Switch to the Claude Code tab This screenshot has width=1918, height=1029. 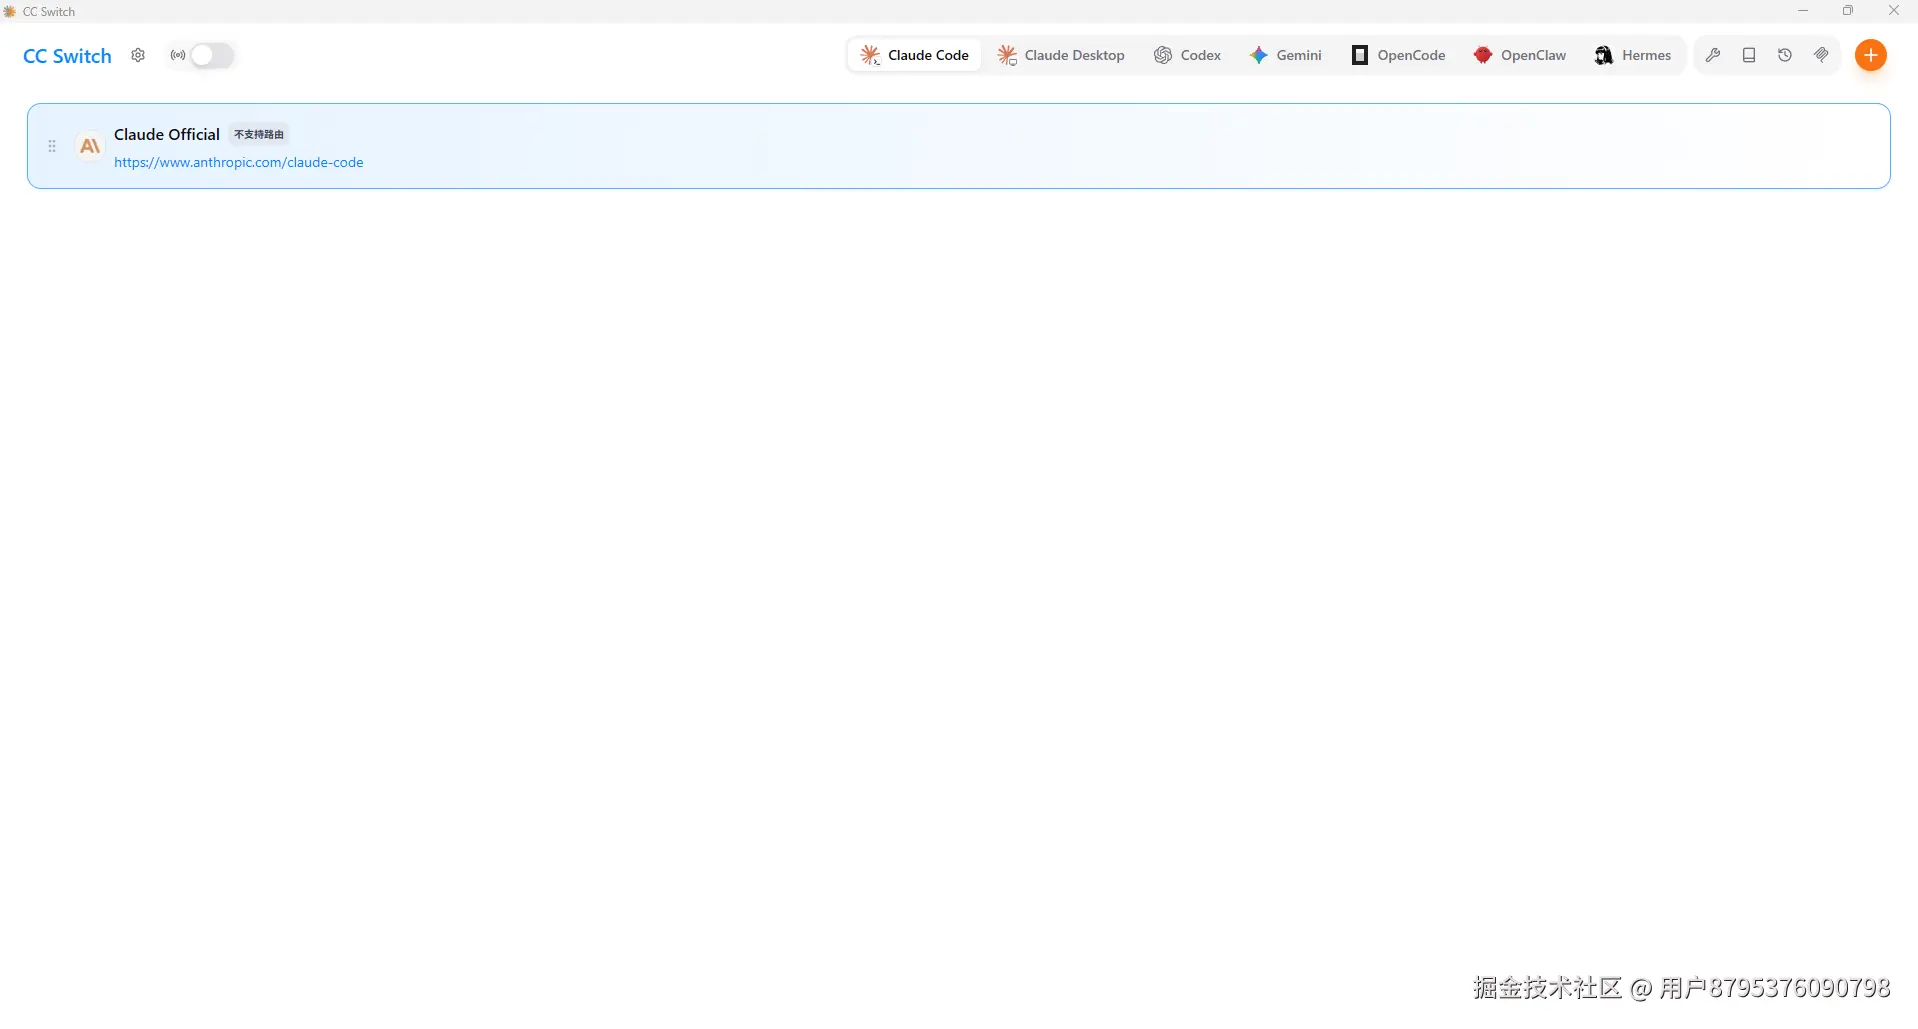point(914,55)
